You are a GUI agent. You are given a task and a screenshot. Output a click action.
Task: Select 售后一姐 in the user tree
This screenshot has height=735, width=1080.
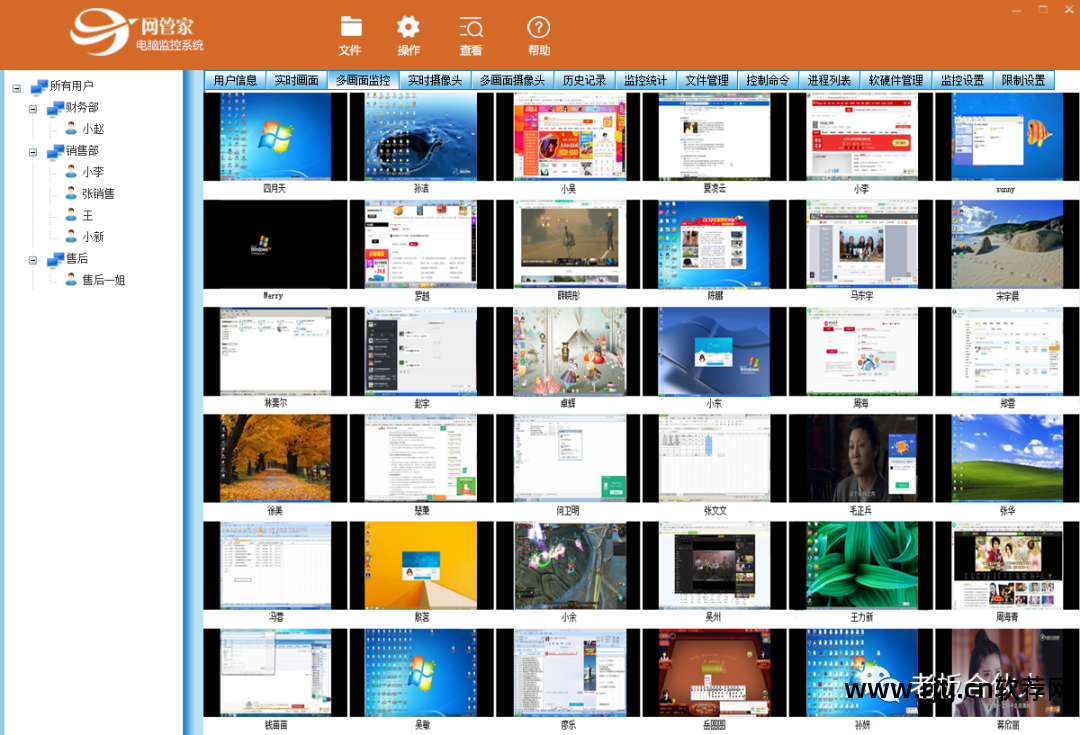(104, 280)
